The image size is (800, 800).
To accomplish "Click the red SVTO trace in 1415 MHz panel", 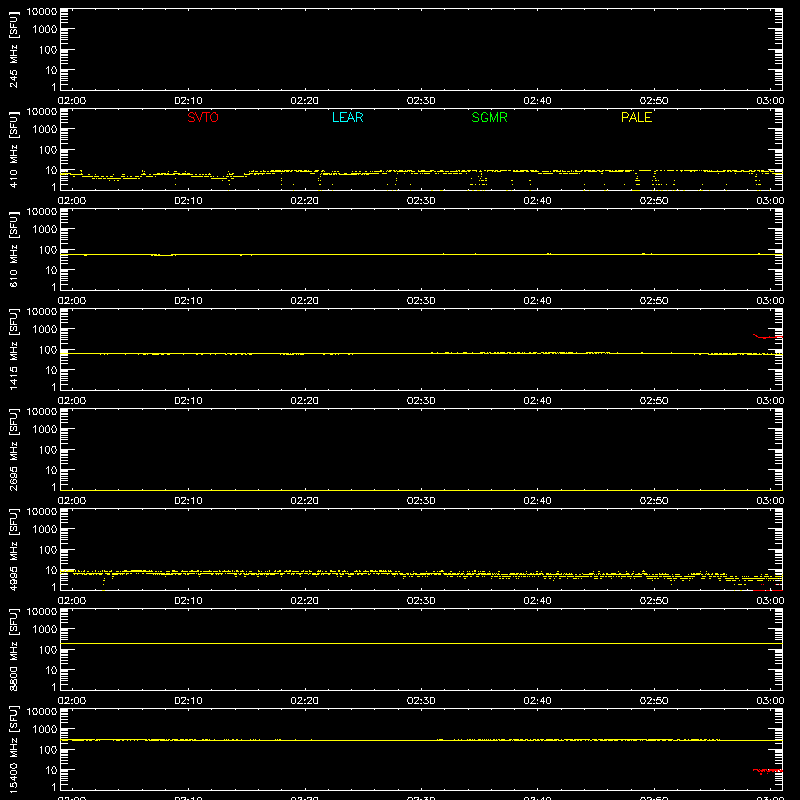I will pos(768,337).
